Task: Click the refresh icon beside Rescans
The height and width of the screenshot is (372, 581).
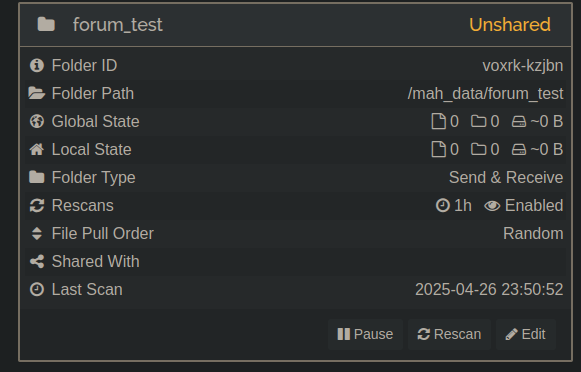Action: point(37,205)
